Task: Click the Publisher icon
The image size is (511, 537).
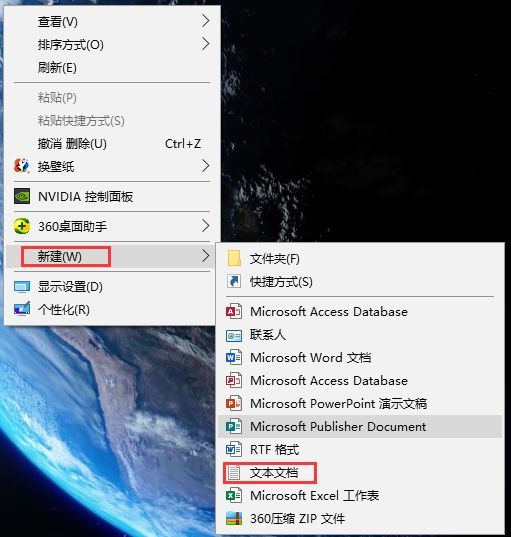Action: 234,426
